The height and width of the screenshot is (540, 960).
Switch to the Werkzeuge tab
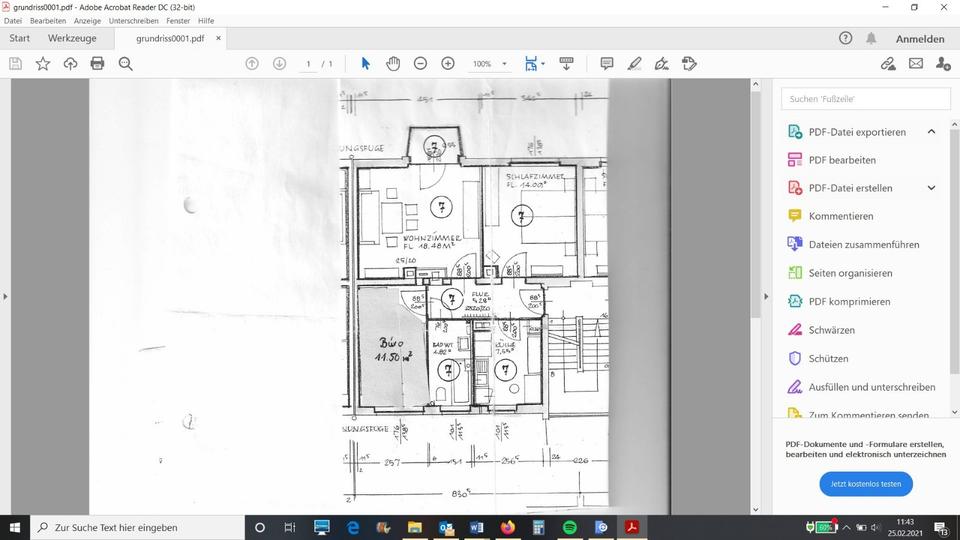click(x=72, y=38)
